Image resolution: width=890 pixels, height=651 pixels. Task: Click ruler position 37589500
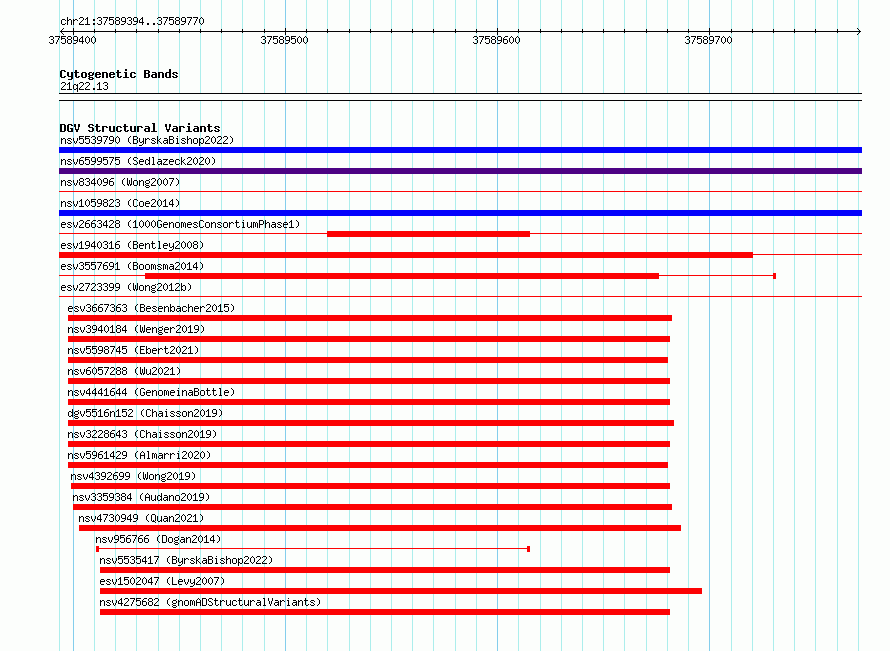[284, 40]
